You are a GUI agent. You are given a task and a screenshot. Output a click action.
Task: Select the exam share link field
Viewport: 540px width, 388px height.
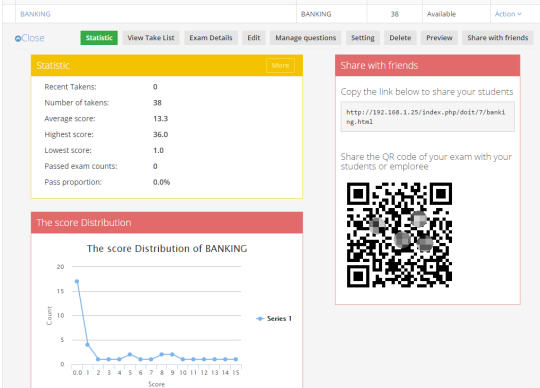click(x=427, y=117)
